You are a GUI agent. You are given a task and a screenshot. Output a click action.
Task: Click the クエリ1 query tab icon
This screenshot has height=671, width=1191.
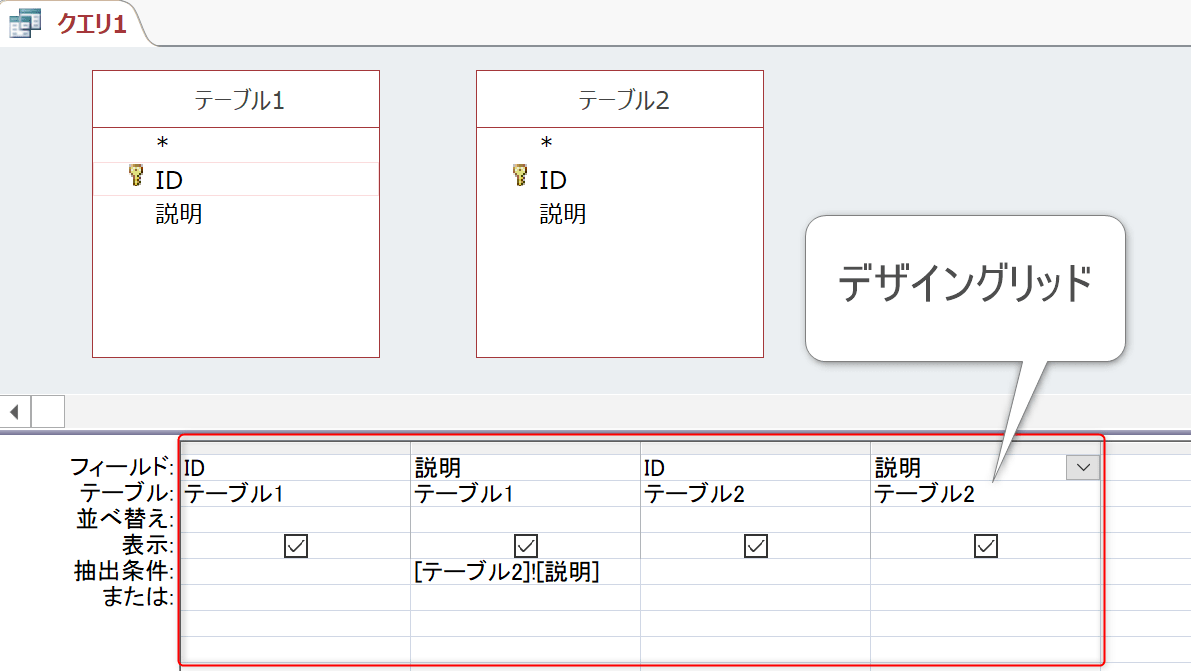click(x=24, y=23)
